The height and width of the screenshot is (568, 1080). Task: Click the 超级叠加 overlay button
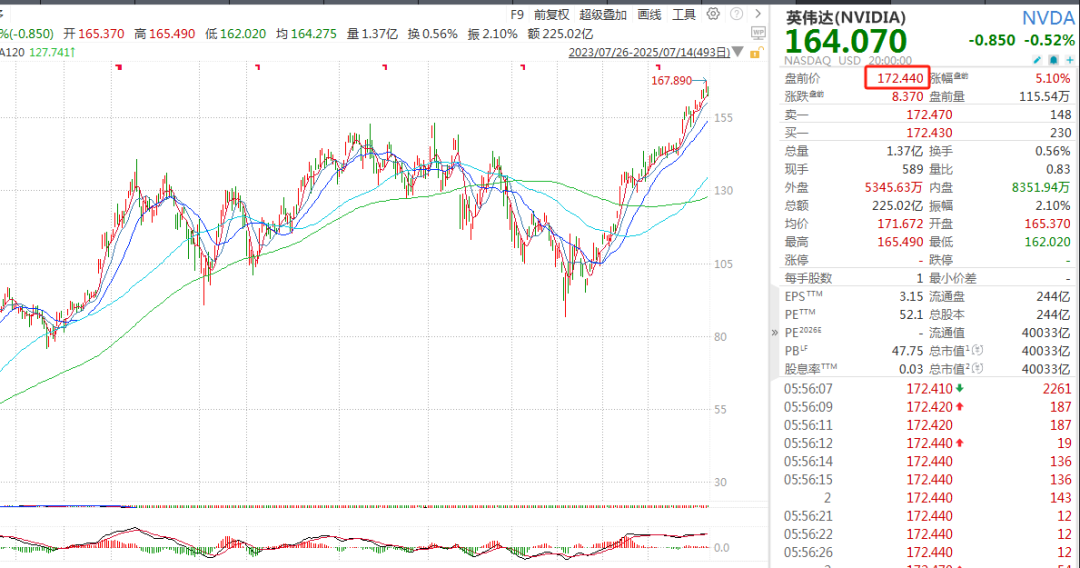603,15
